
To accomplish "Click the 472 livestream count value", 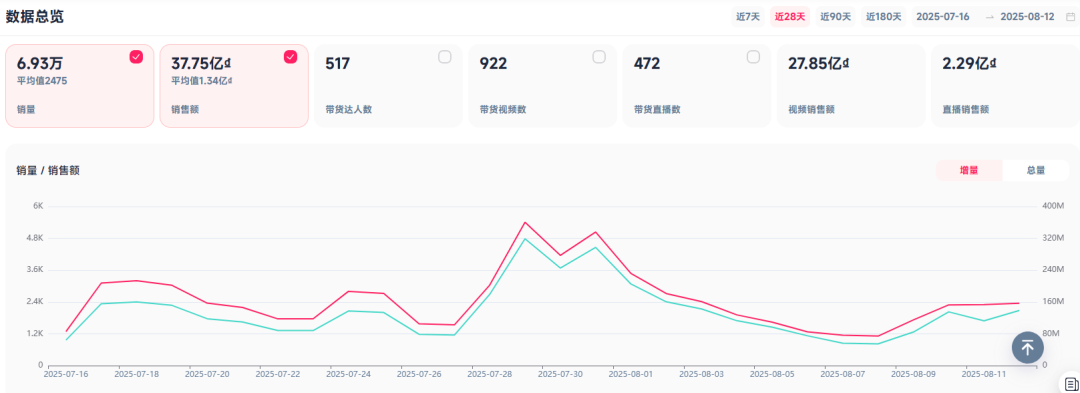I will [647, 63].
